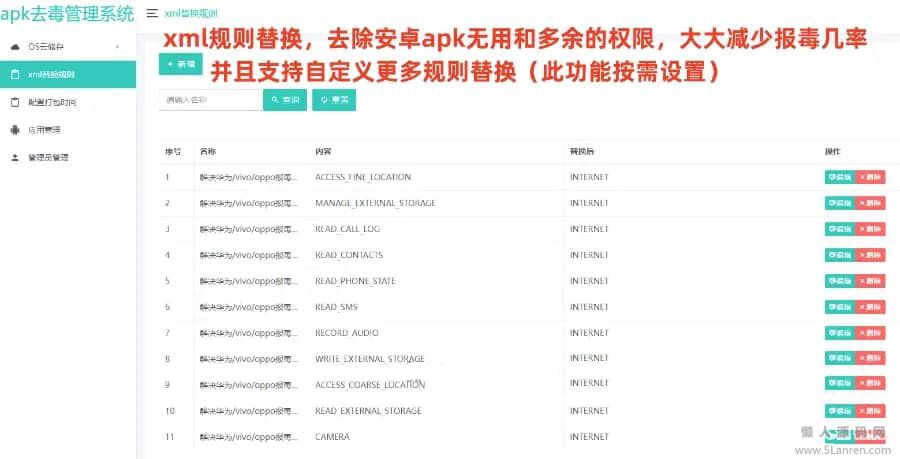Expand the OS云储存 submenu arrow
The width and height of the screenshot is (900, 459).
click(118, 46)
